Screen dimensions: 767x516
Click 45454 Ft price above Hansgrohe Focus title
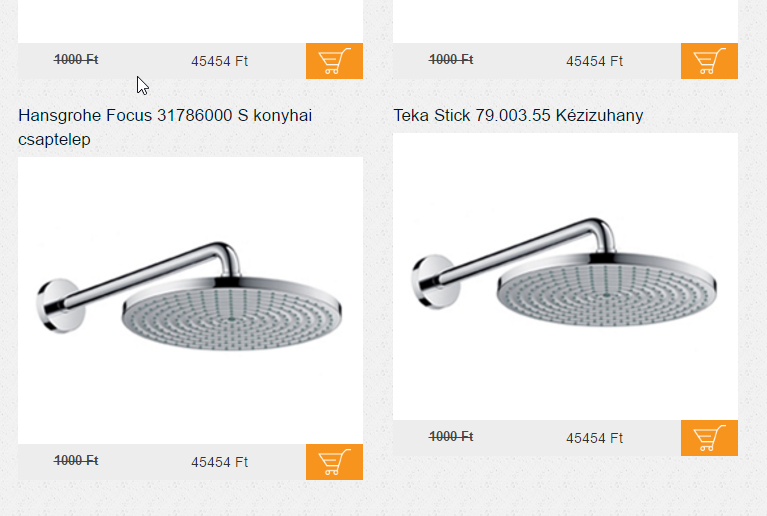pyautogui.click(x=220, y=61)
